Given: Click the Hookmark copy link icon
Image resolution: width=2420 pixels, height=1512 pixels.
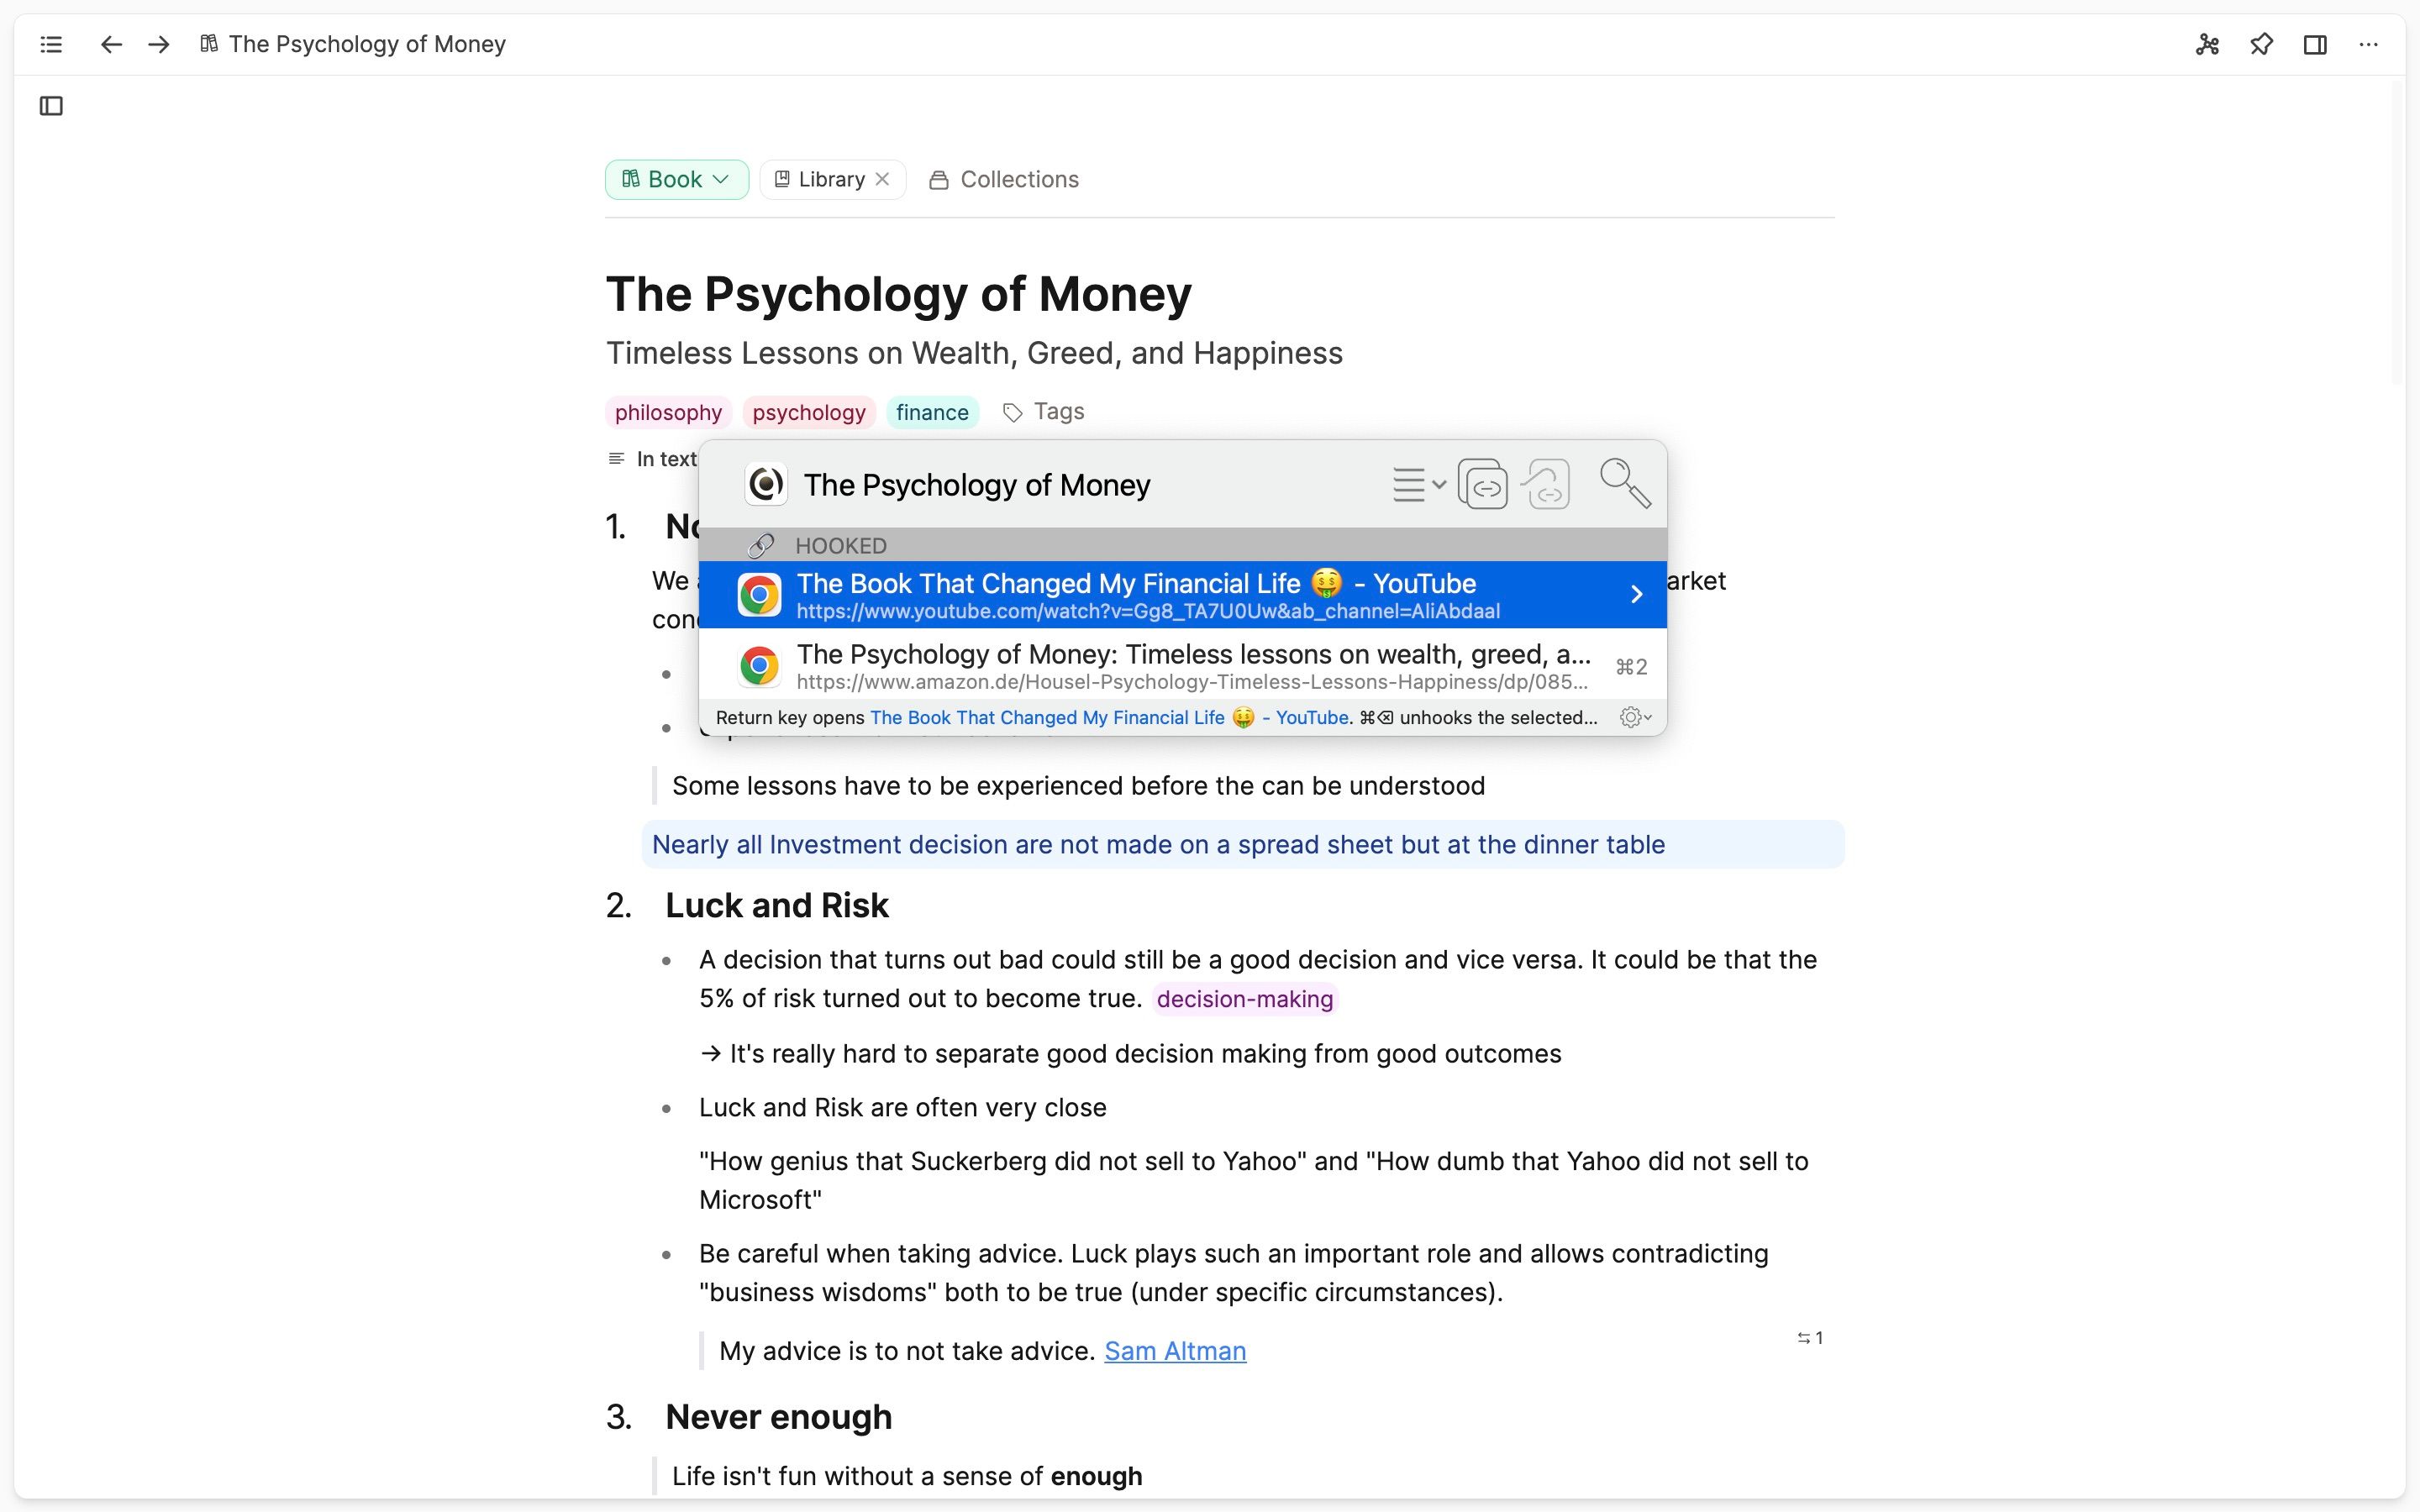Looking at the screenshot, I should point(1482,485).
